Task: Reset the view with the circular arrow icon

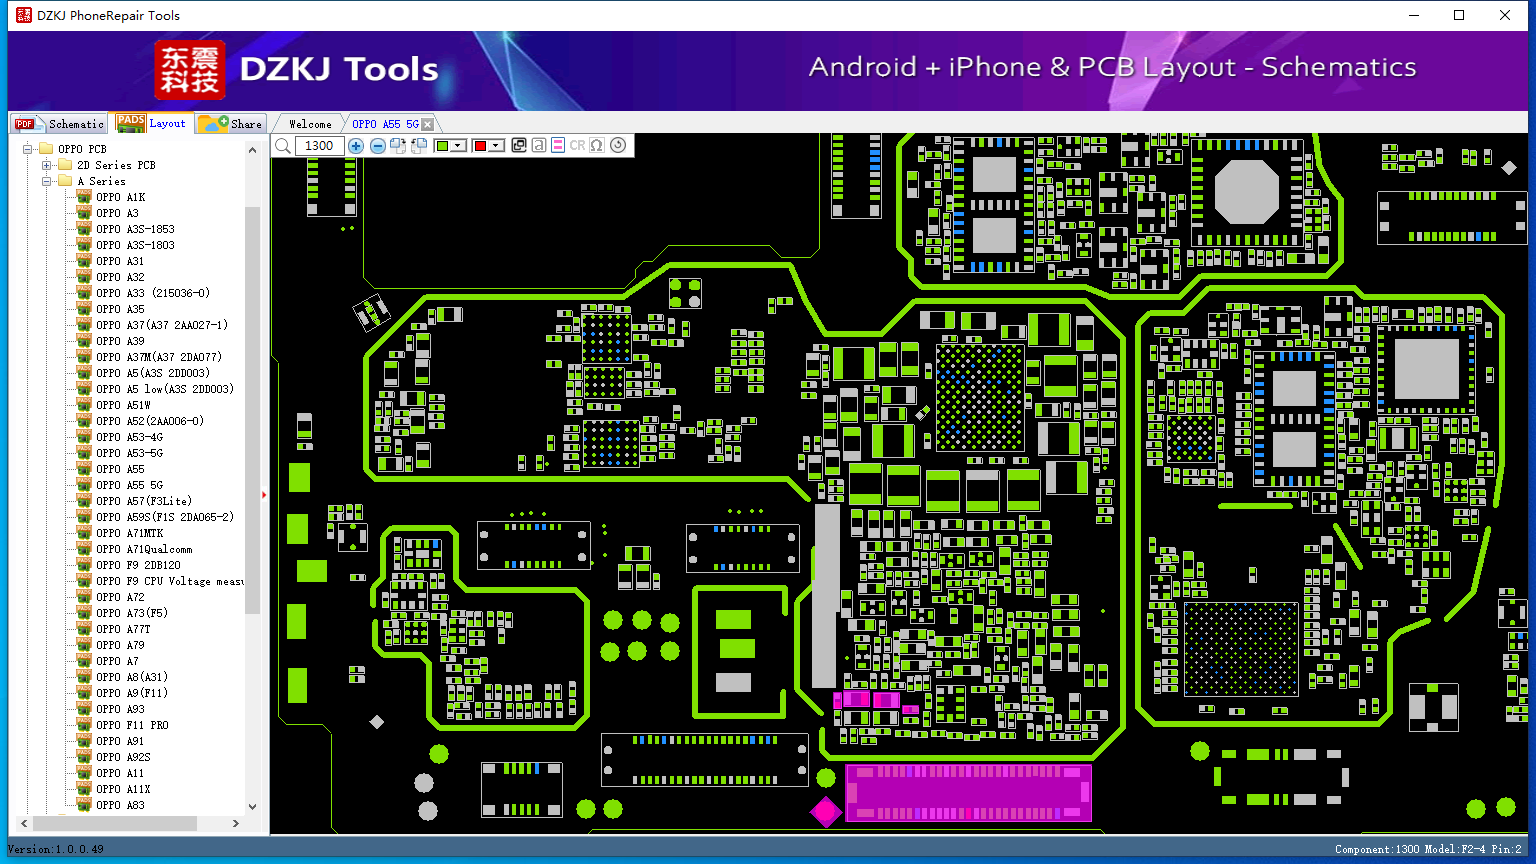Action: tap(618, 146)
